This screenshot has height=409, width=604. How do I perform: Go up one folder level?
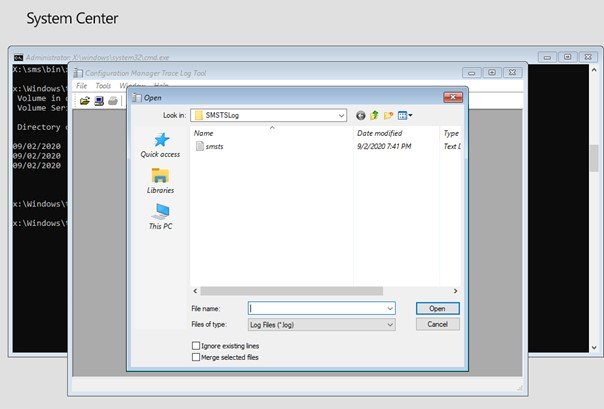pyautogui.click(x=374, y=115)
